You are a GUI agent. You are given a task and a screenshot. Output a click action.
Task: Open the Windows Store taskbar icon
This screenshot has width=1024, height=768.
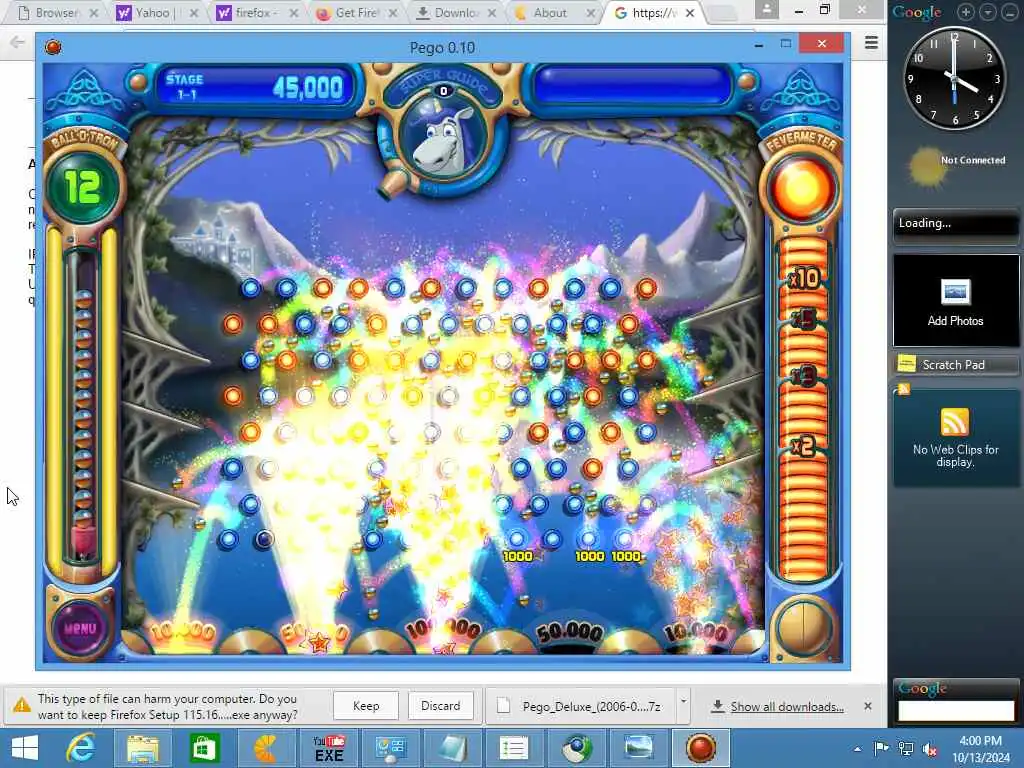click(204, 748)
